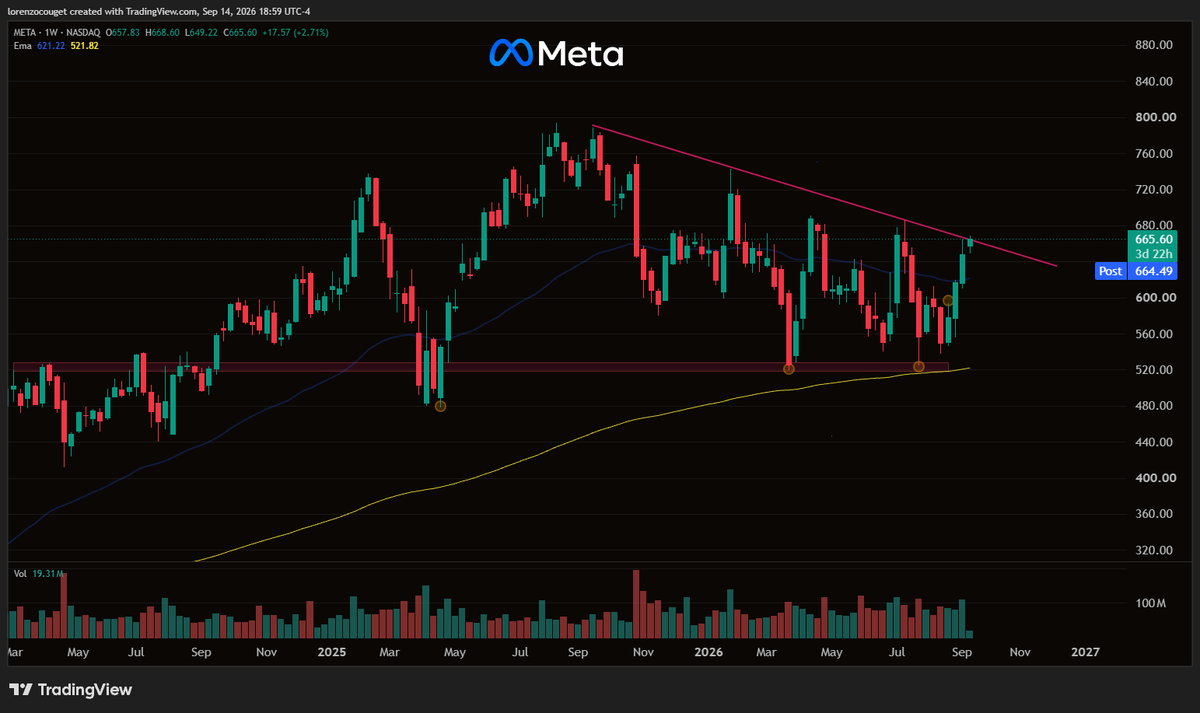The height and width of the screenshot is (713, 1200).
Task: Select the pink descending trendline
Action: click(825, 196)
